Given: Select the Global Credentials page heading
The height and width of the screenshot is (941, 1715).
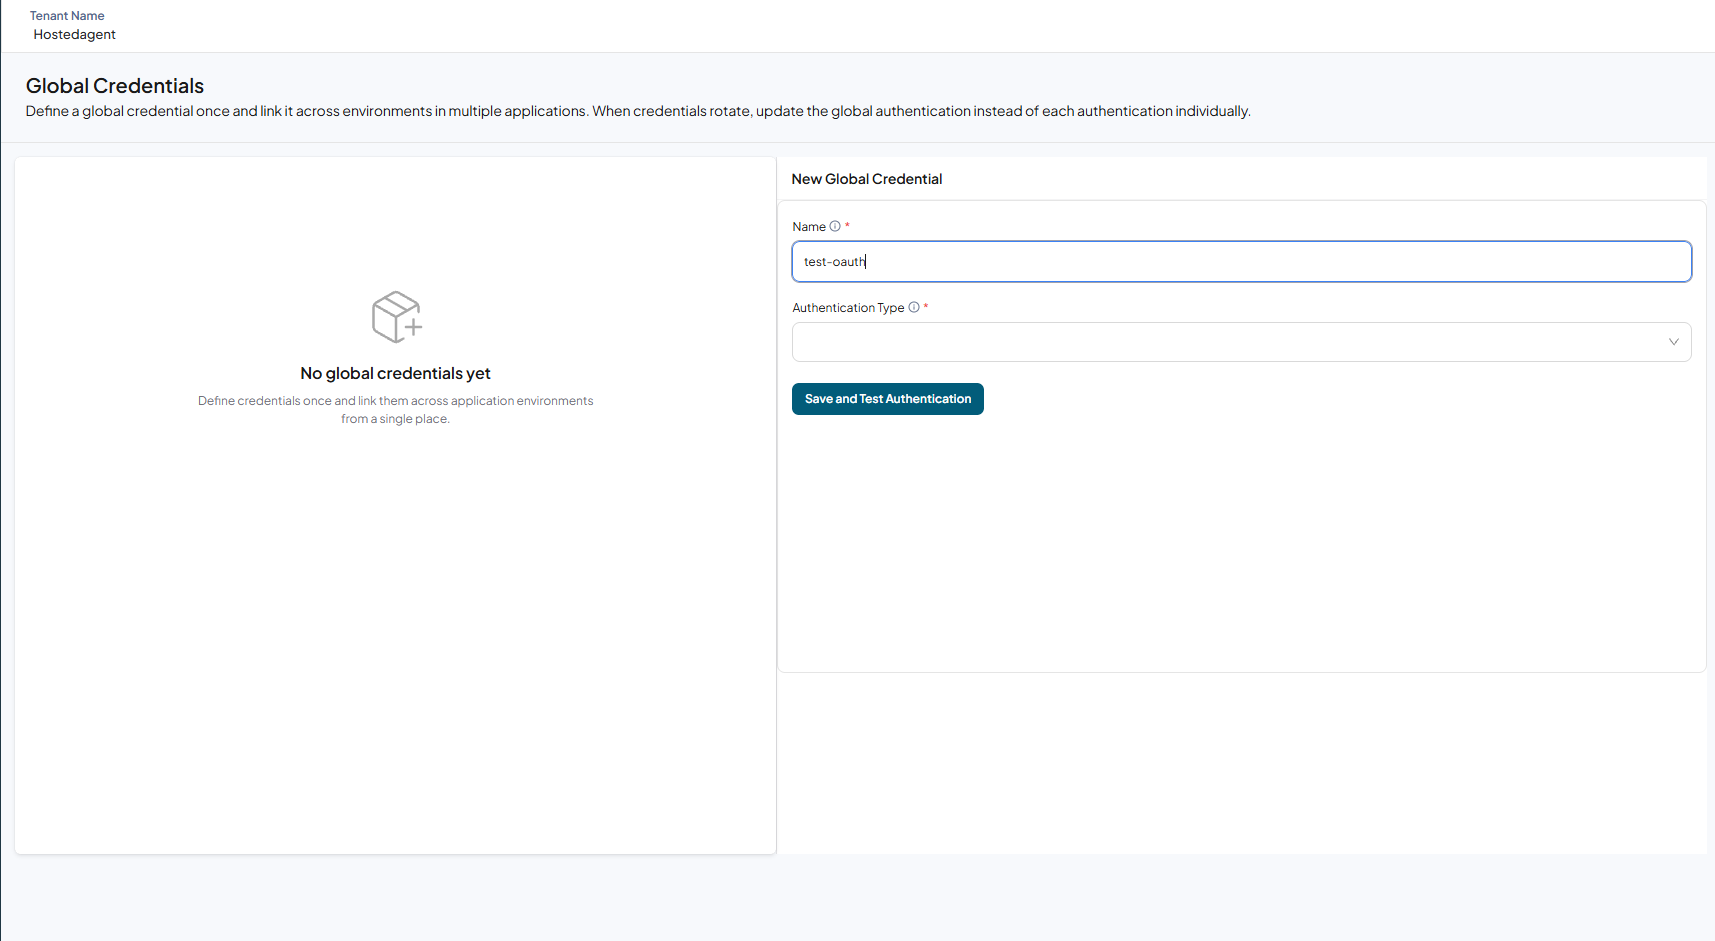Looking at the screenshot, I should [115, 86].
